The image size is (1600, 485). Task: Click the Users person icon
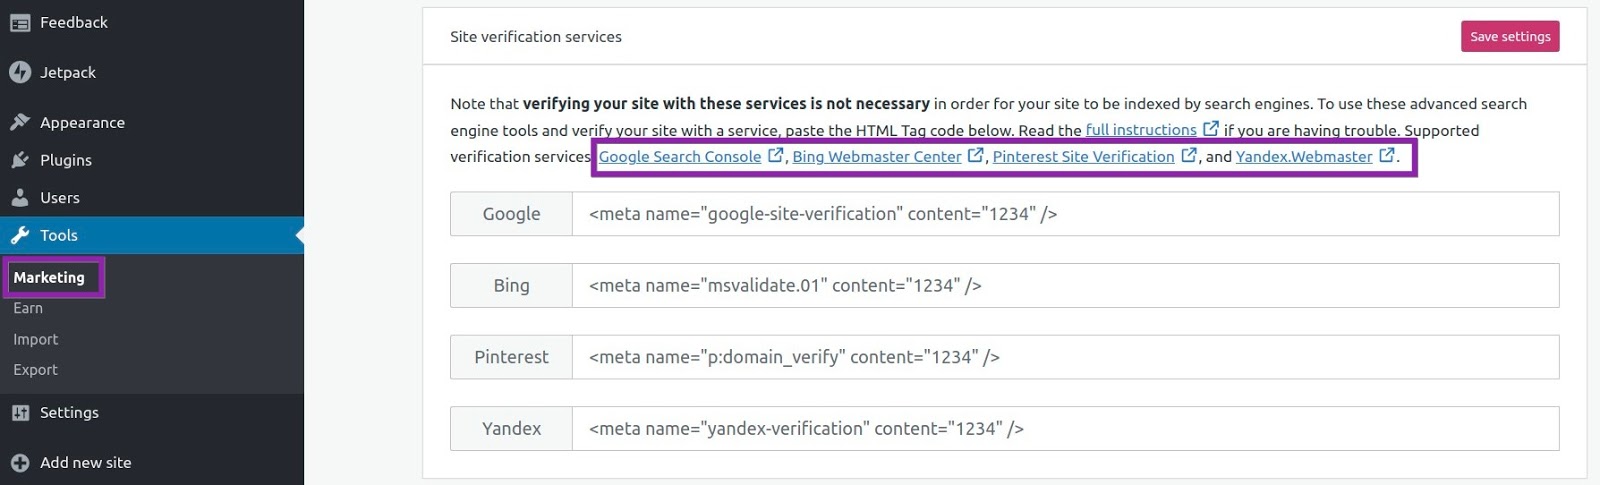click(x=20, y=198)
